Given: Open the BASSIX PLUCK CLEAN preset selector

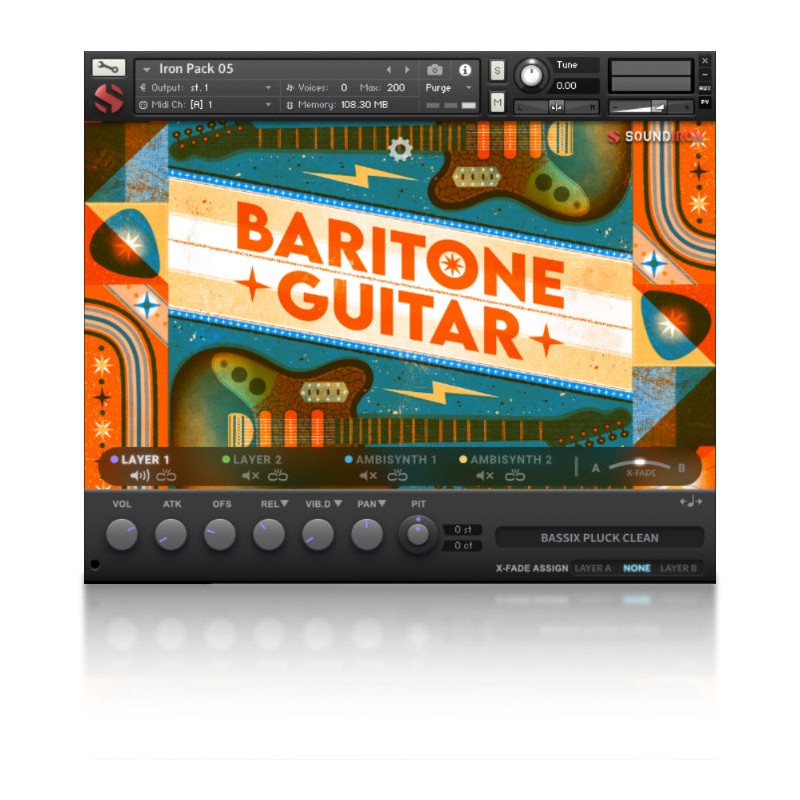Looking at the screenshot, I should [x=601, y=537].
